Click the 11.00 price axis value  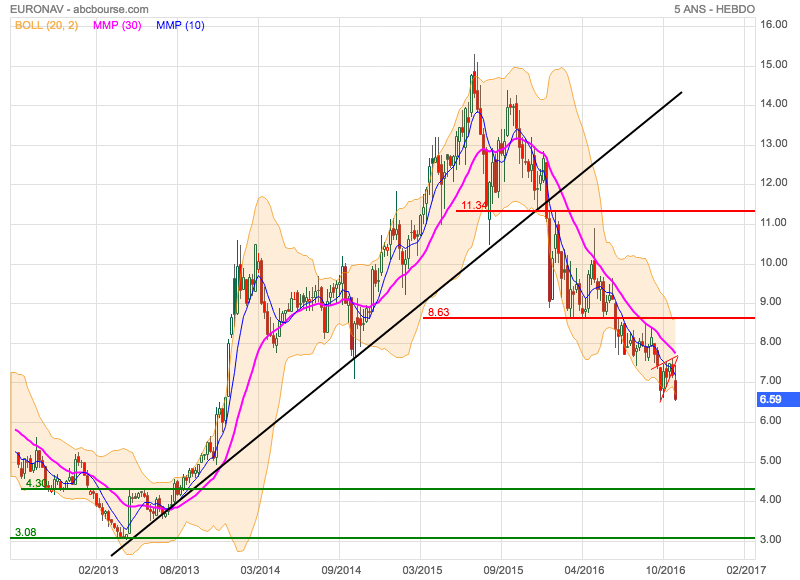coord(773,222)
